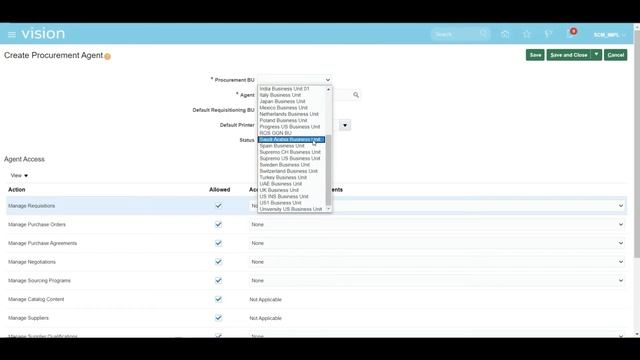Screen dimensions: 640x360
Task: Click the search magnifier in the header
Action: pos(483,34)
